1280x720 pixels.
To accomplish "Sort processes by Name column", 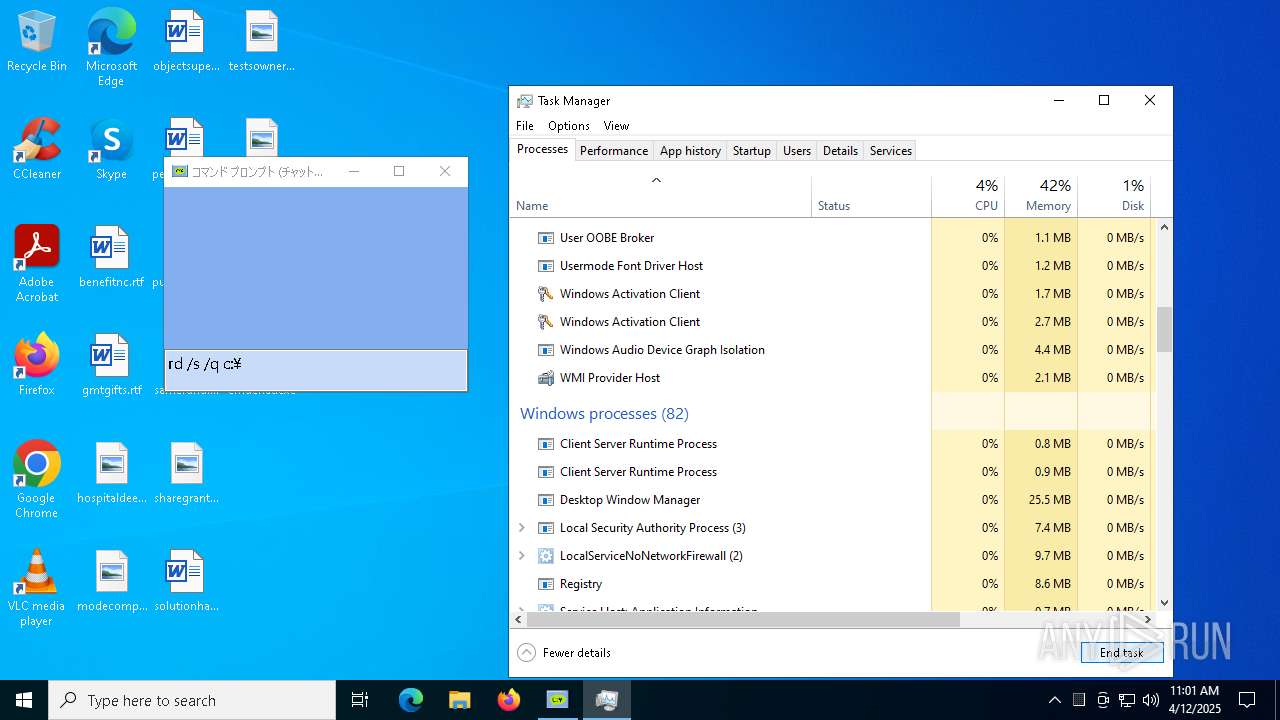I will [x=661, y=196].
